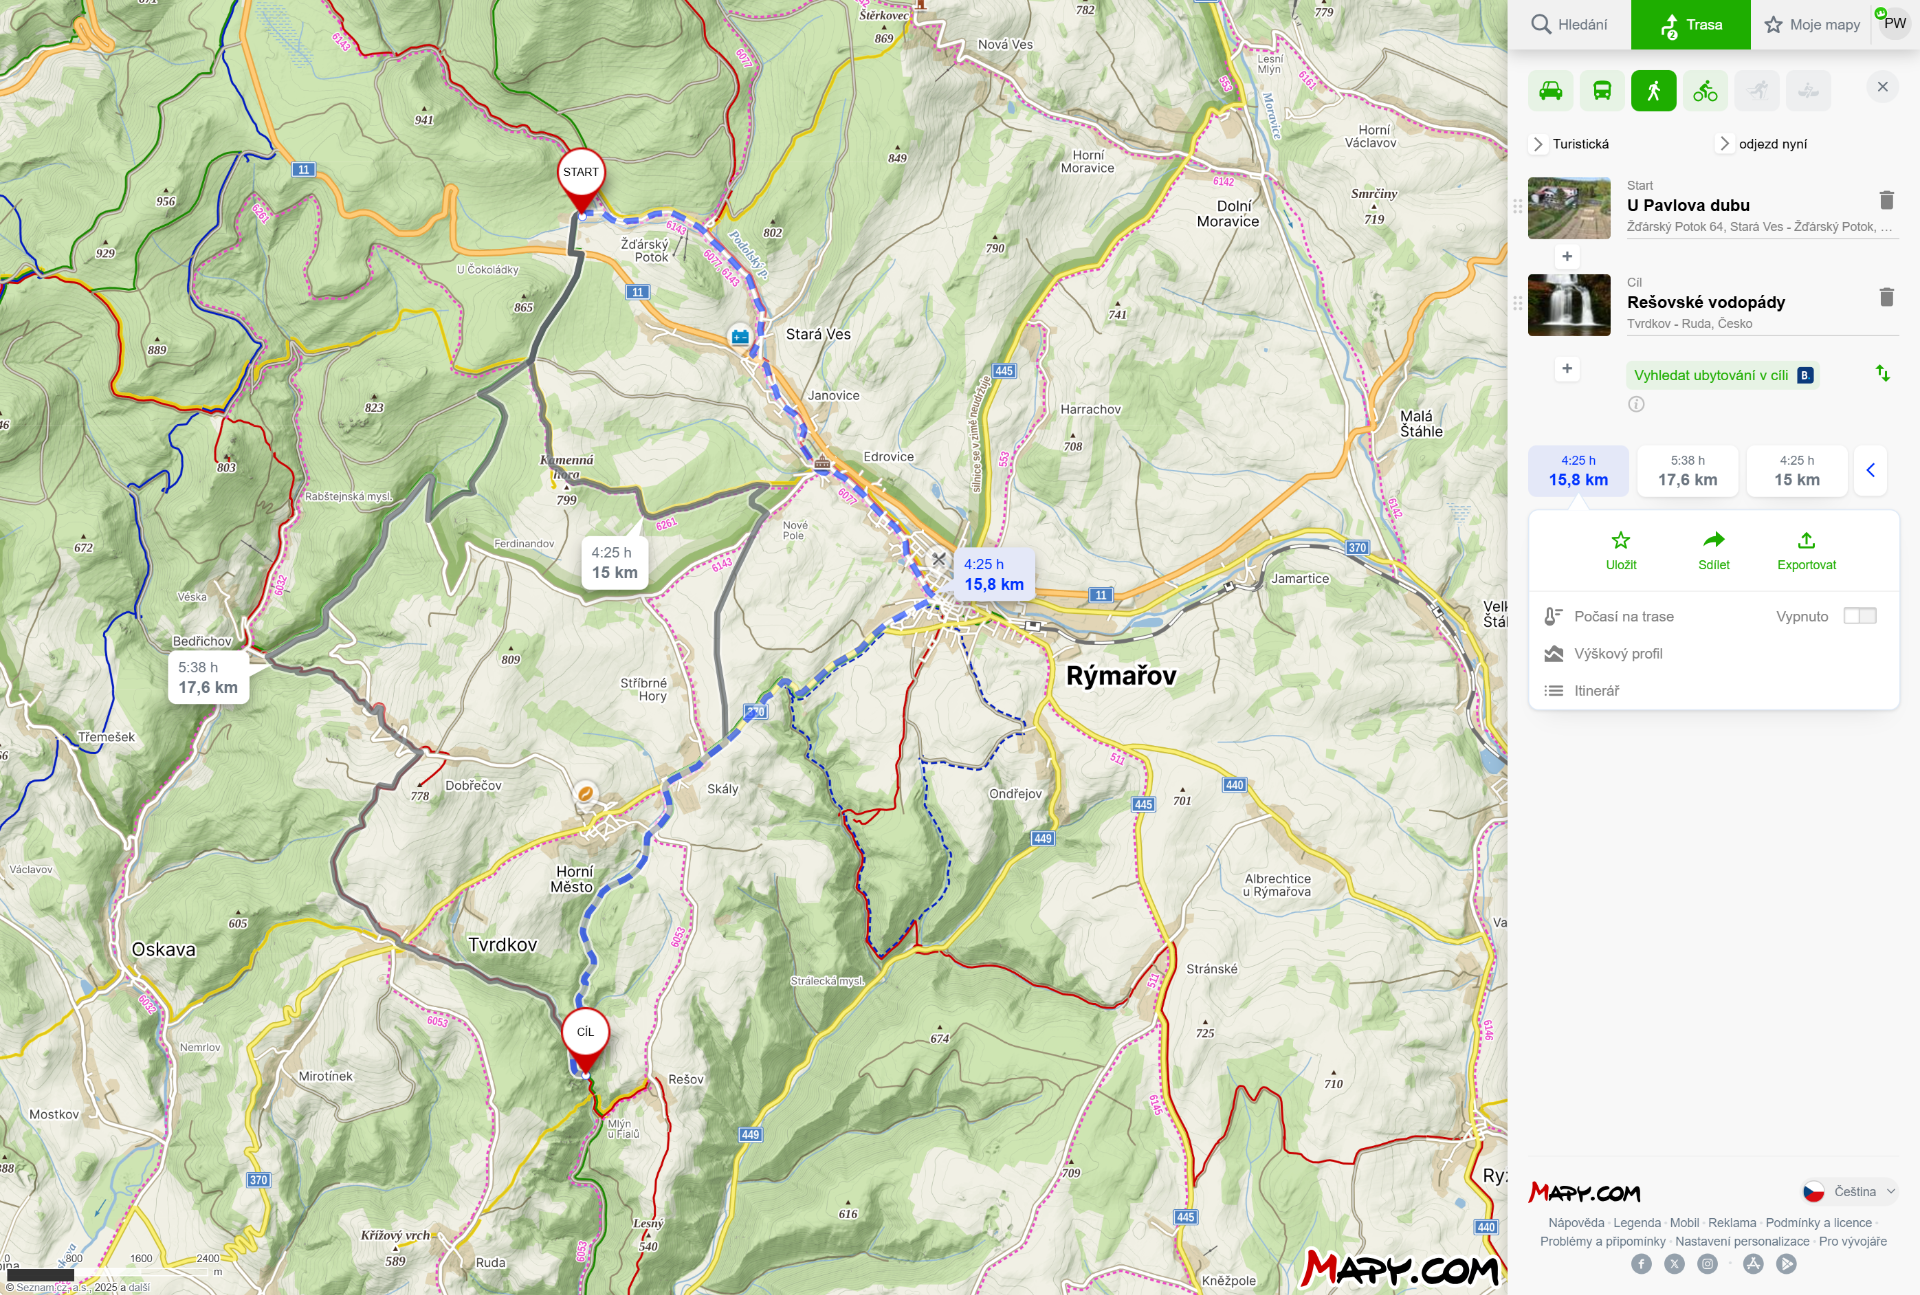Choose the cycling route mode icon
Image resolution: width=1920 pixels, height=1295 pixels.
[x=1705, y=91]
